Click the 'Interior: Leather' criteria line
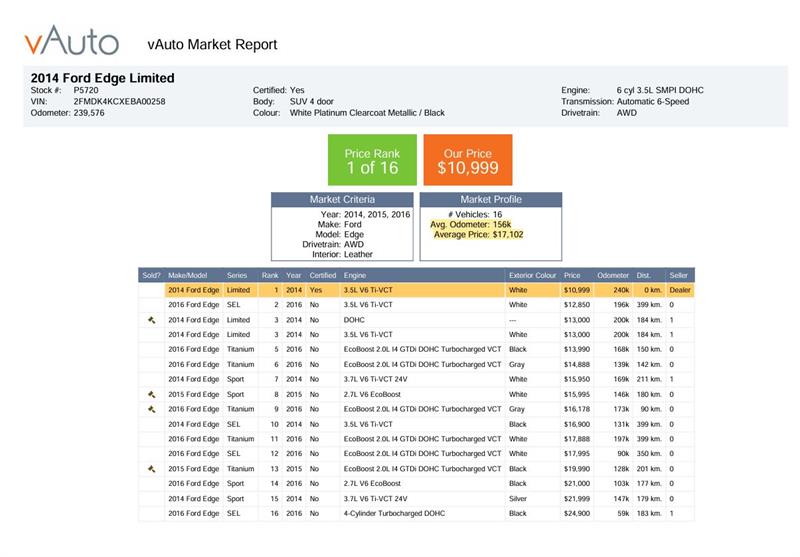This screenshot has width=800, height=557. (x=342, y=255)
